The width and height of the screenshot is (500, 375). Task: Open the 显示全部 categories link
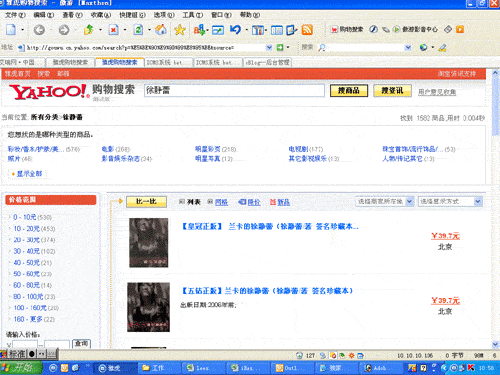(29, 174)
